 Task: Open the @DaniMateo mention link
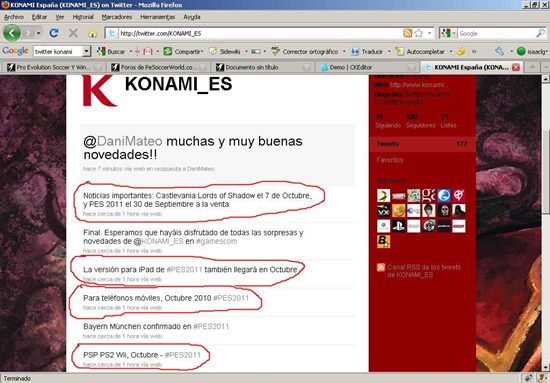(x=123, y=141)
